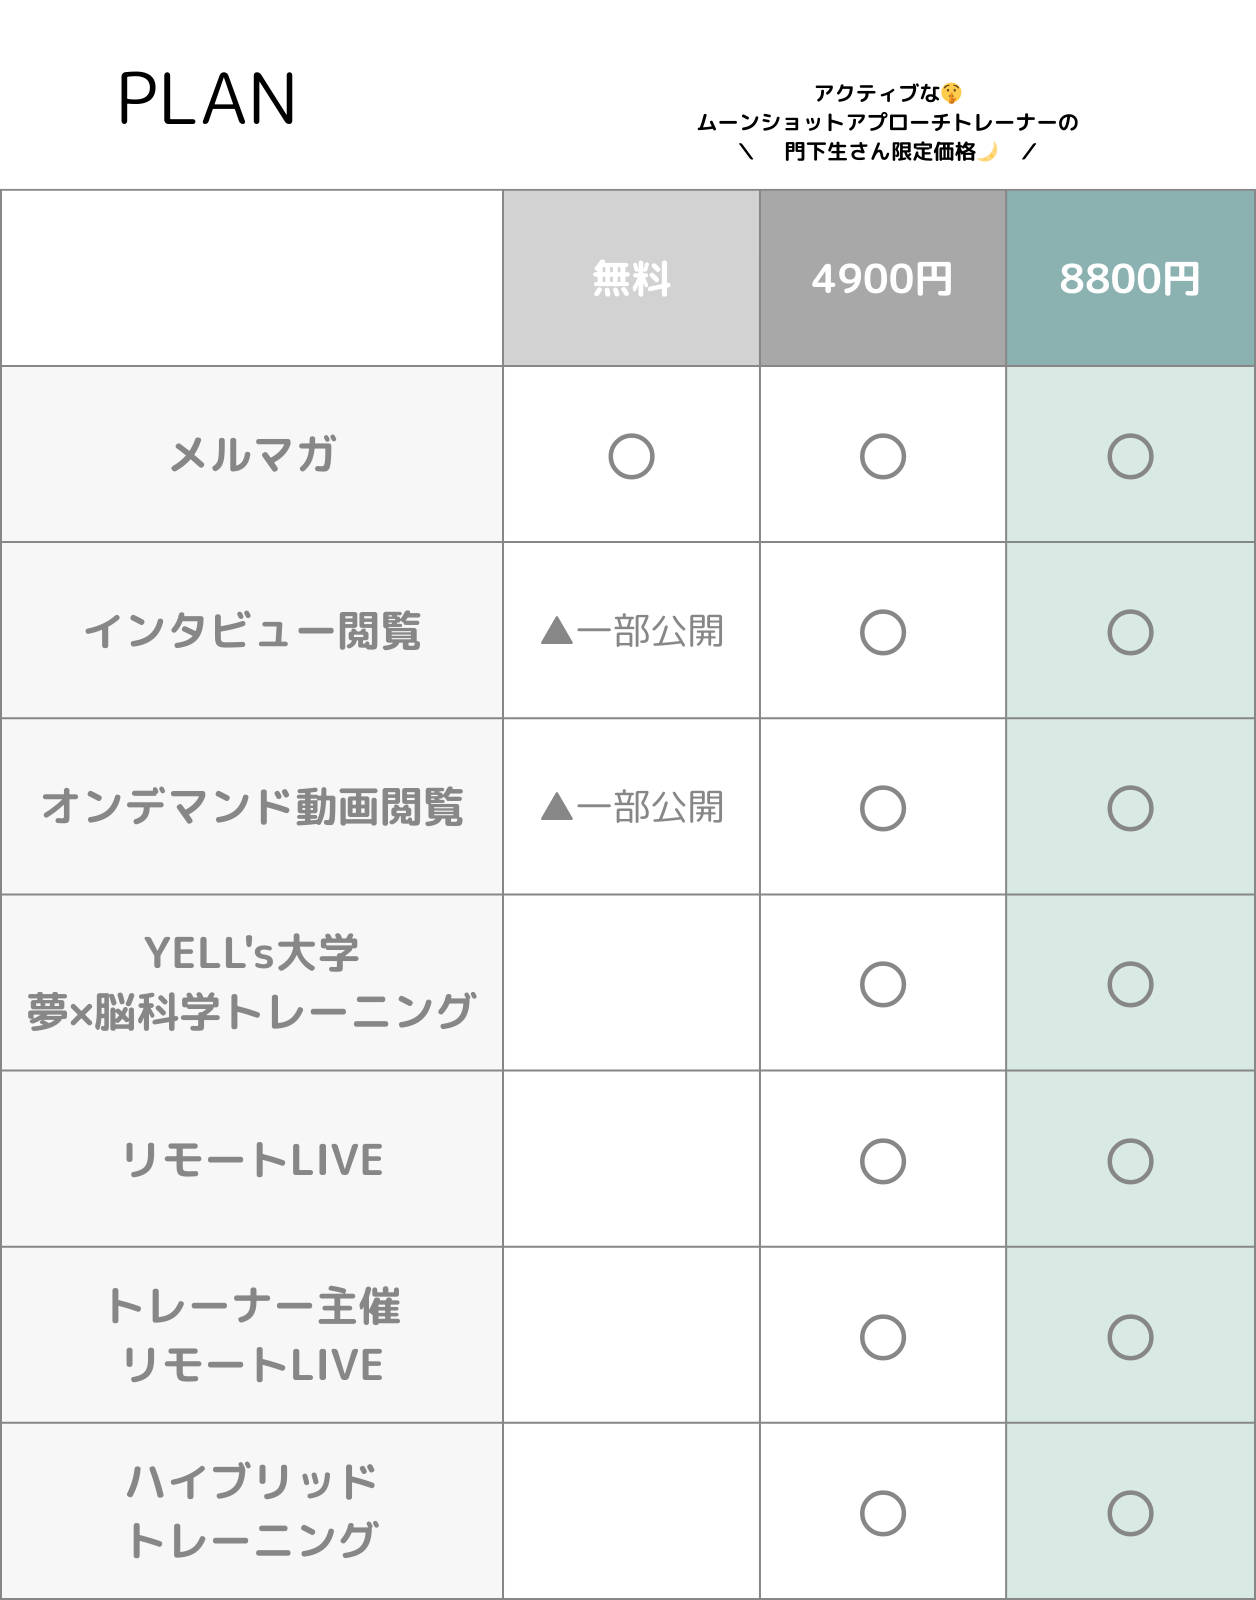
Task: Click the インタビュー閲覧 row label
Action: (x=252, y=632)
